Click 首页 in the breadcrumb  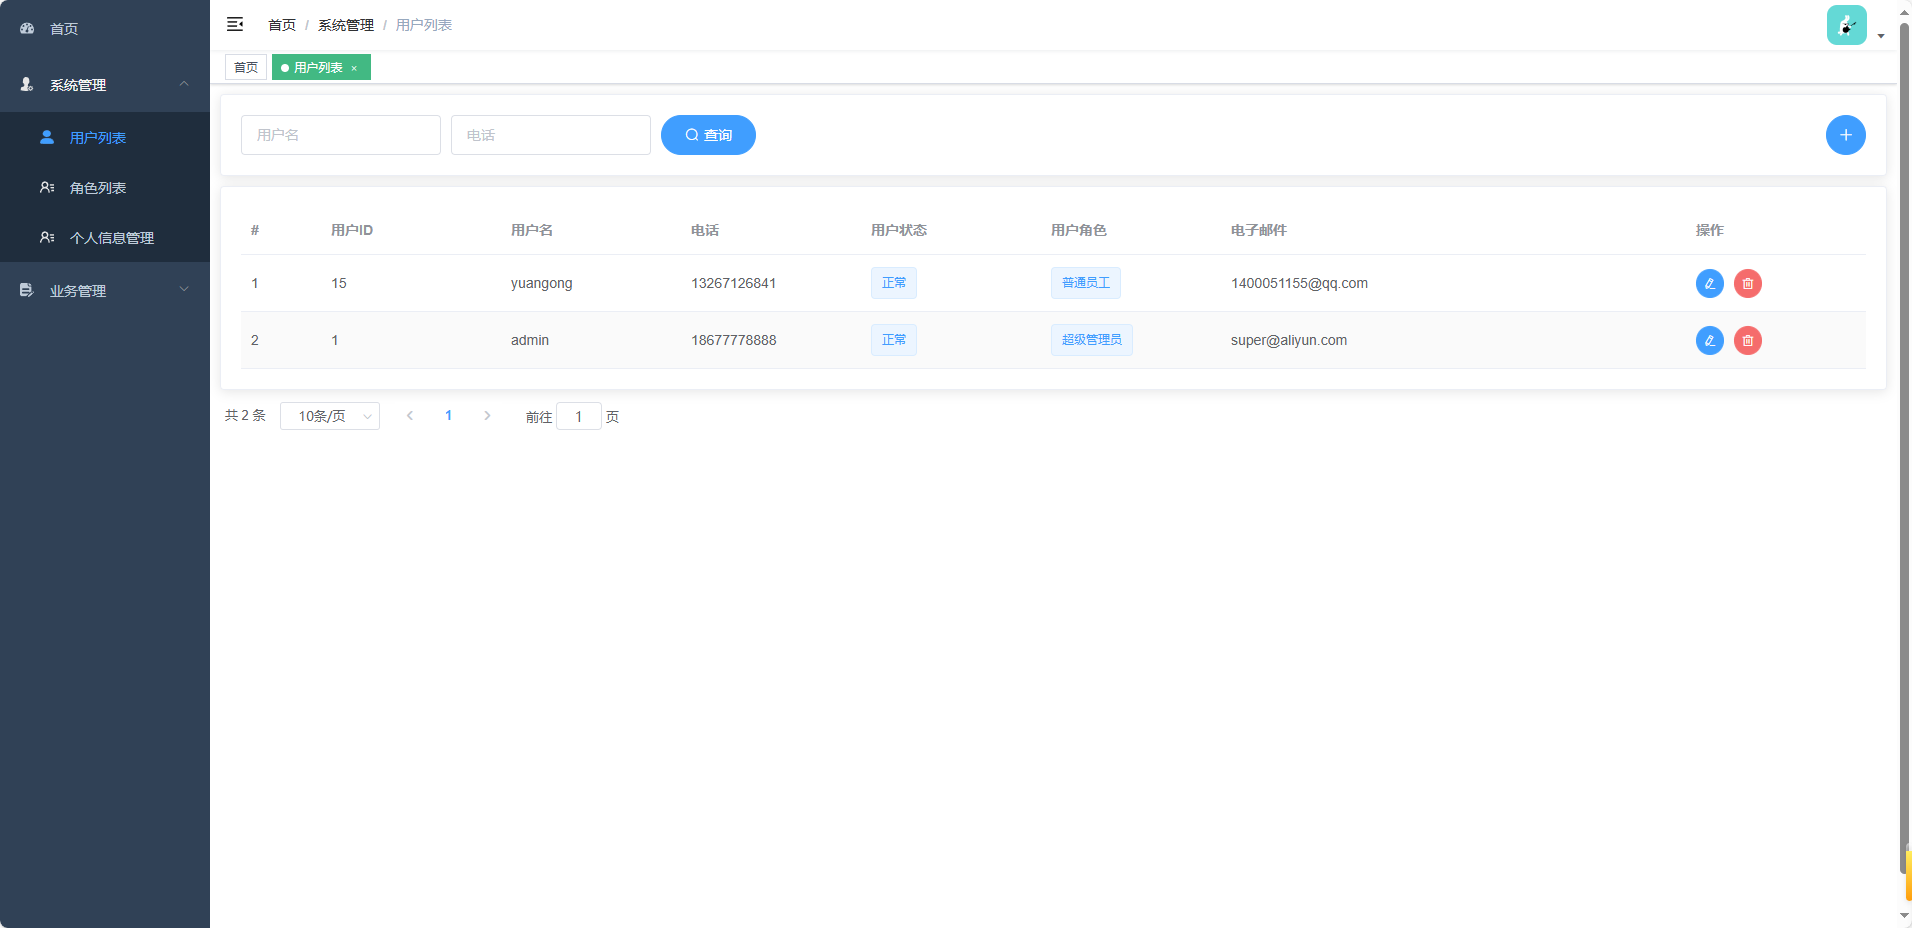point(282,25)
